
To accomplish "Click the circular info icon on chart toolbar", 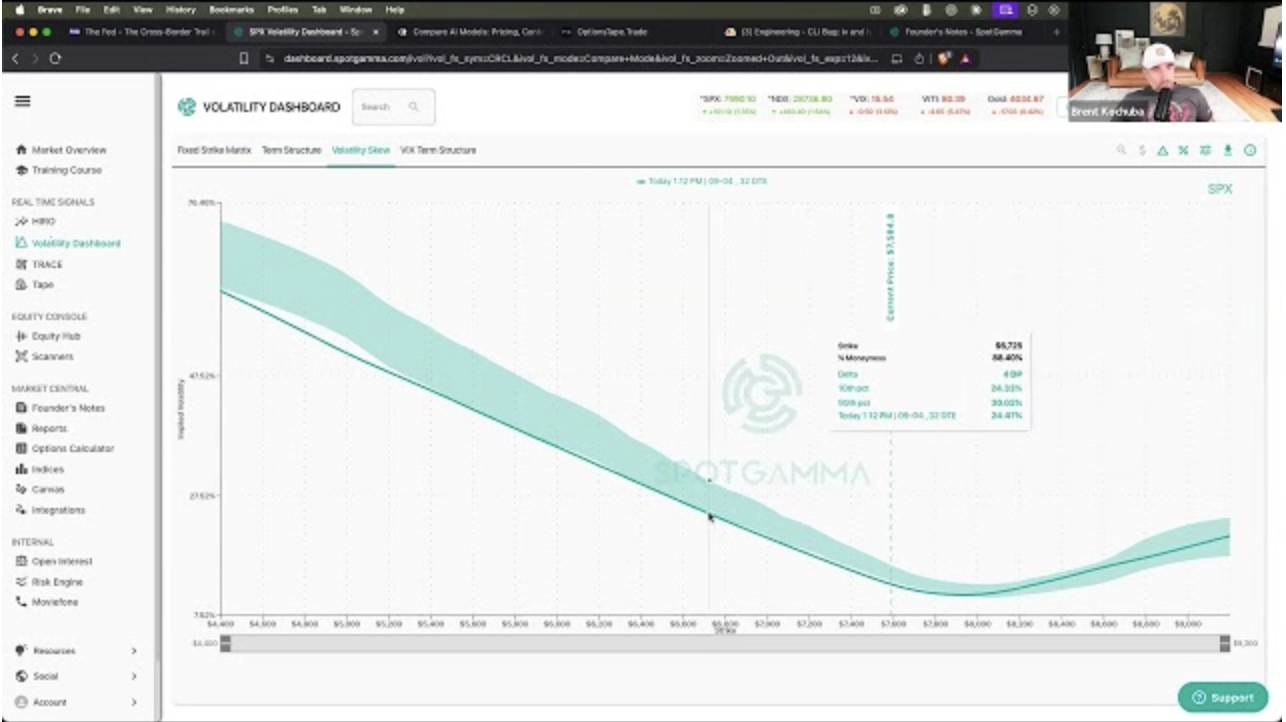I will pyautogui.click(x=1250, y=150).
